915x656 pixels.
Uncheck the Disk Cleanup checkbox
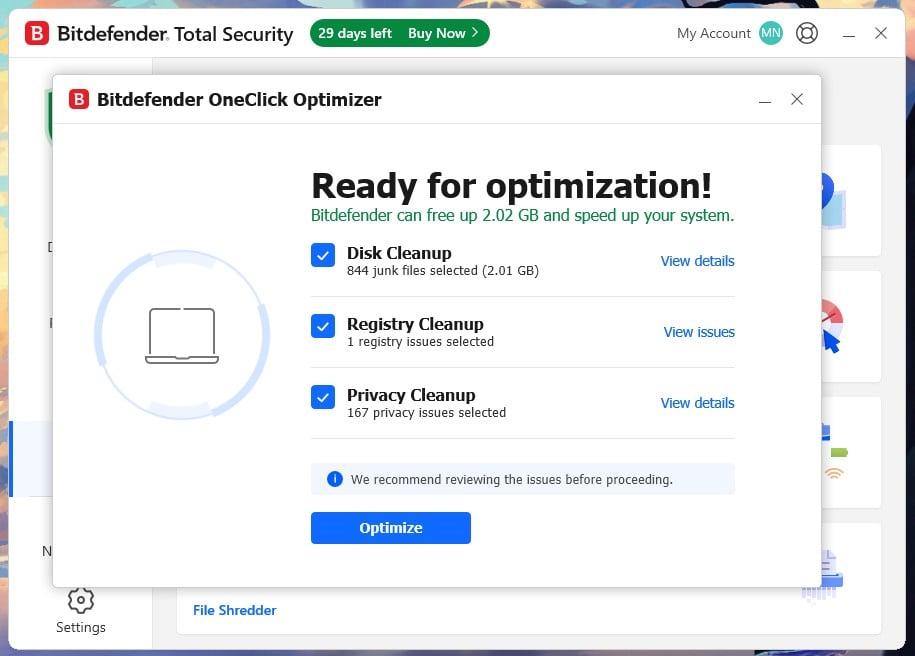pos(323,255)
